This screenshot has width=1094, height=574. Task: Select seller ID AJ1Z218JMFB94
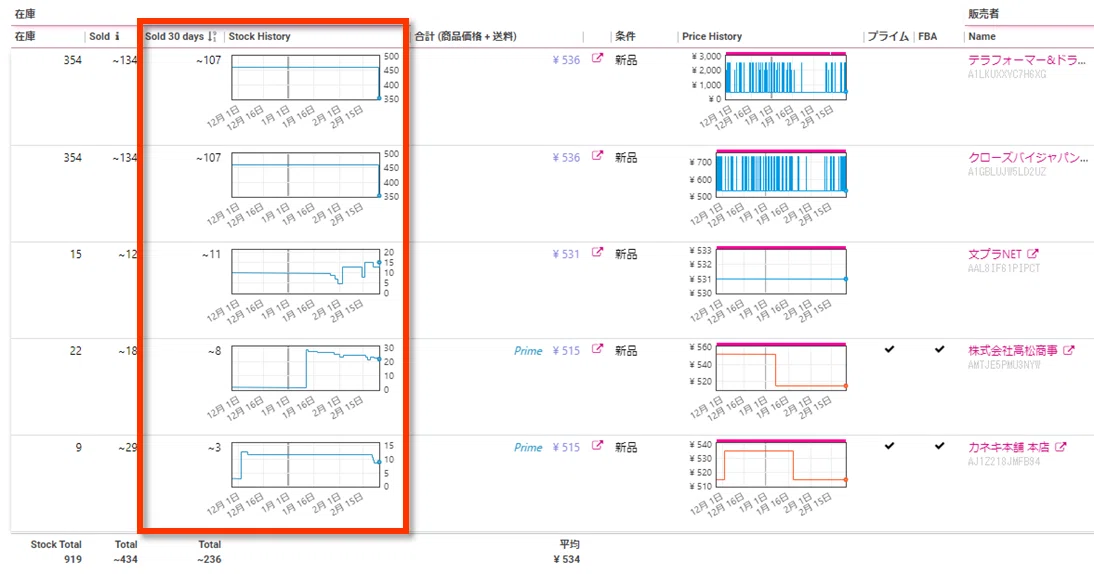pyautogui.click(x=1004, y=461)
